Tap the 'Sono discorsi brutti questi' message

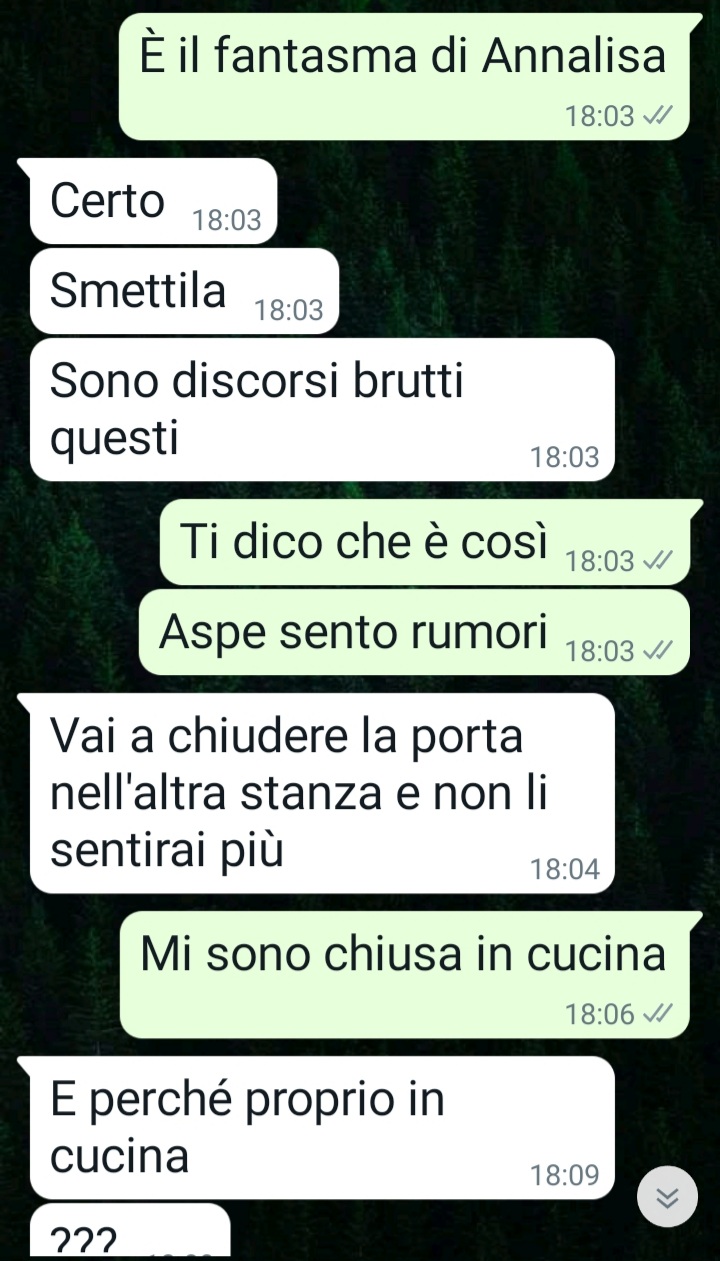coord(322,410)
